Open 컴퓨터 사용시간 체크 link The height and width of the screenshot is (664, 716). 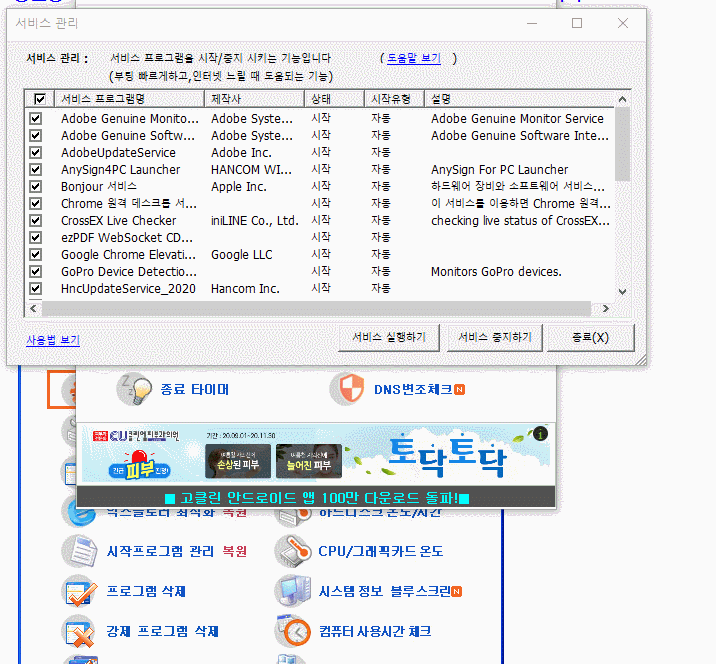point(375,632)
